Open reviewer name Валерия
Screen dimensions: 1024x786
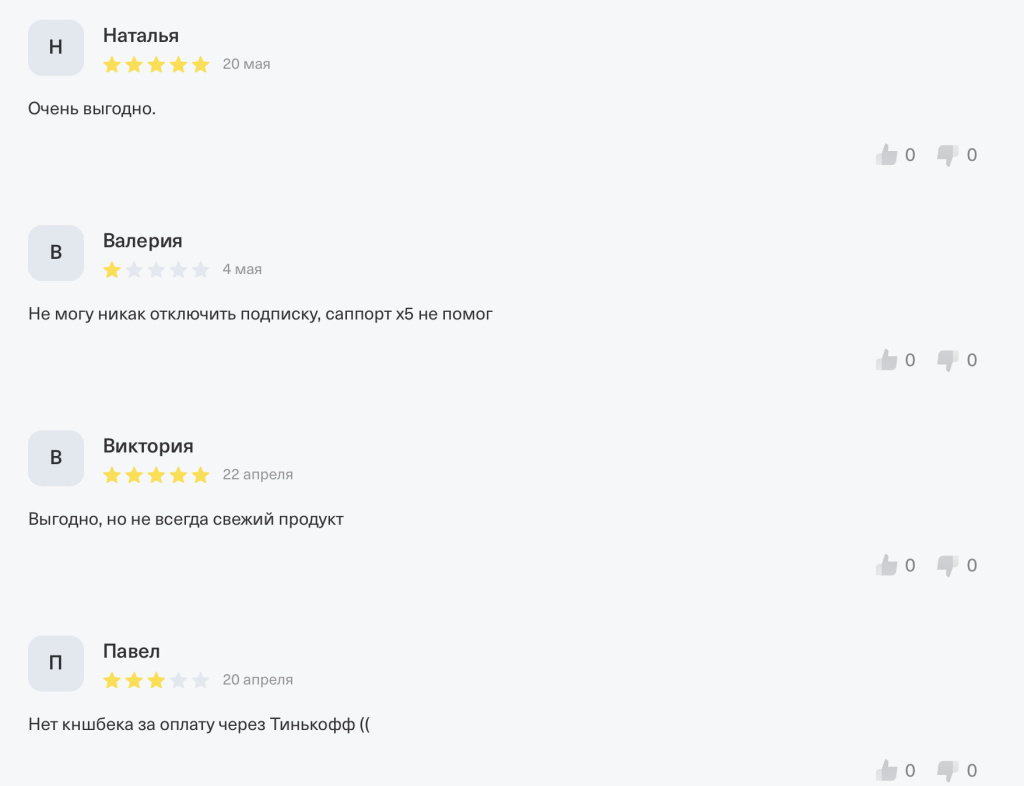point(142,241)
